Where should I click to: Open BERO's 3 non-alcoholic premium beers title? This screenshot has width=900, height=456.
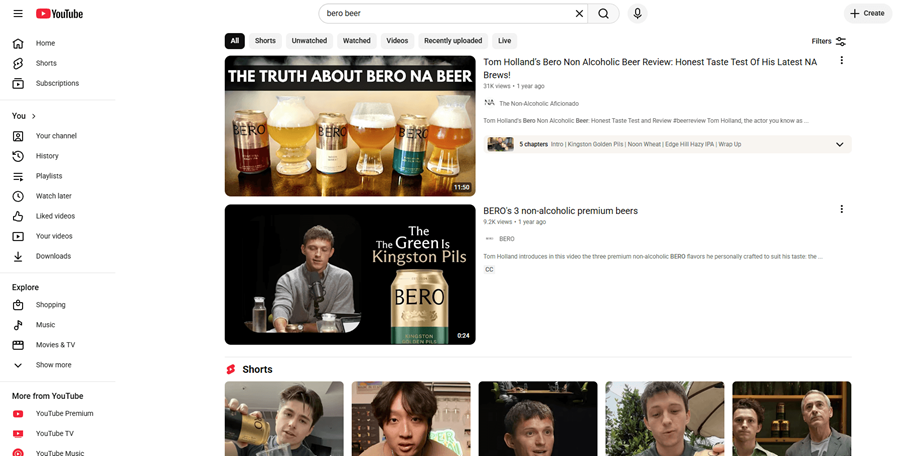click(560, 211)
